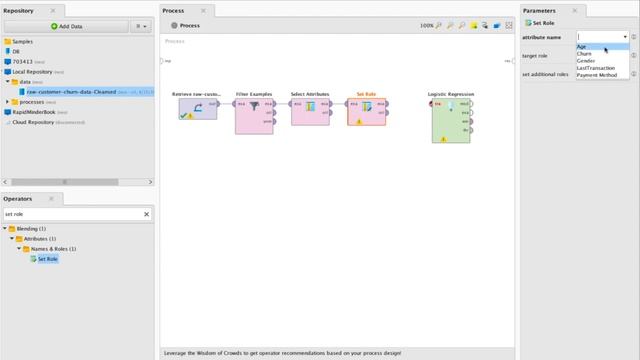Screen dimensions: 640x360
Task: Switch to the Repository tab
Action: tap(19, 11)
